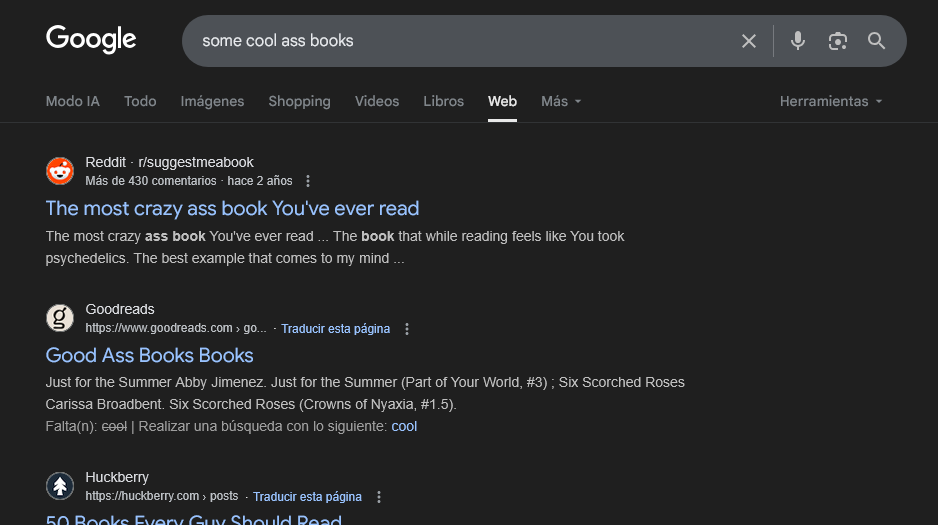This screenshot has height=525, width=938.
Task: Clear the search box text
Action: [x=748, y=41]
